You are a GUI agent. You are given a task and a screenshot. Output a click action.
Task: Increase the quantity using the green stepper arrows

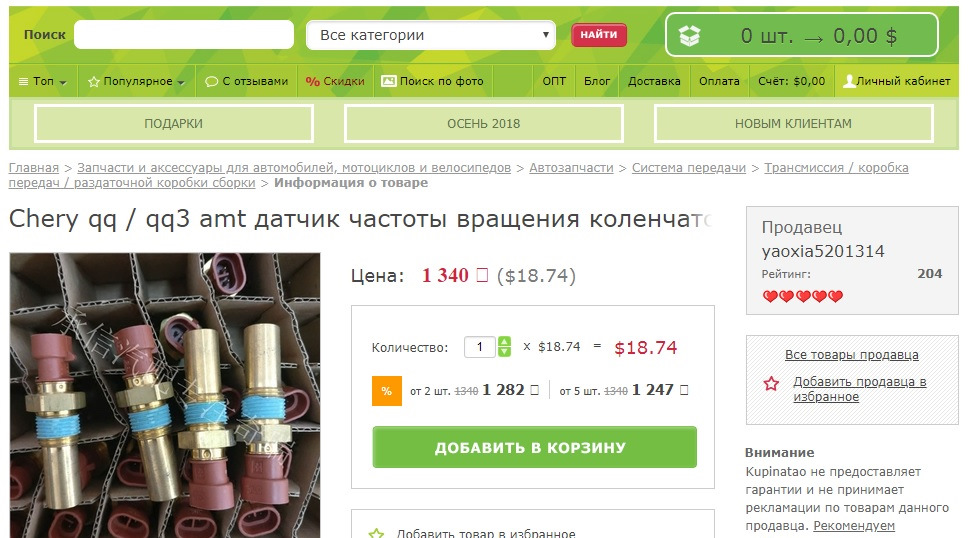click(504, 342)
